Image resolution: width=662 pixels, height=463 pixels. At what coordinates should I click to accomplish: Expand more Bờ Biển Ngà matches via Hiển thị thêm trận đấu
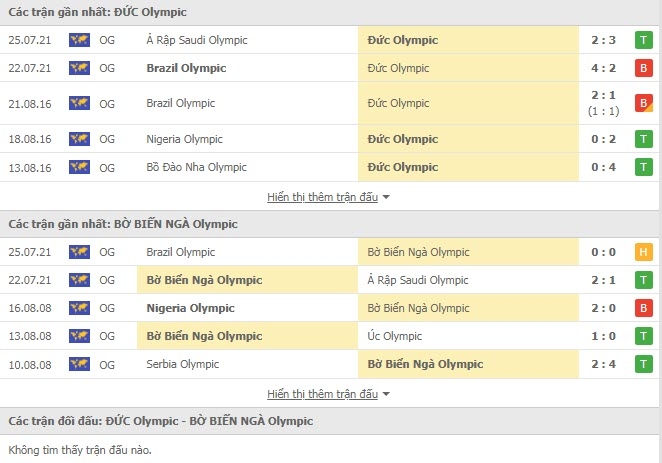point(323,394)
